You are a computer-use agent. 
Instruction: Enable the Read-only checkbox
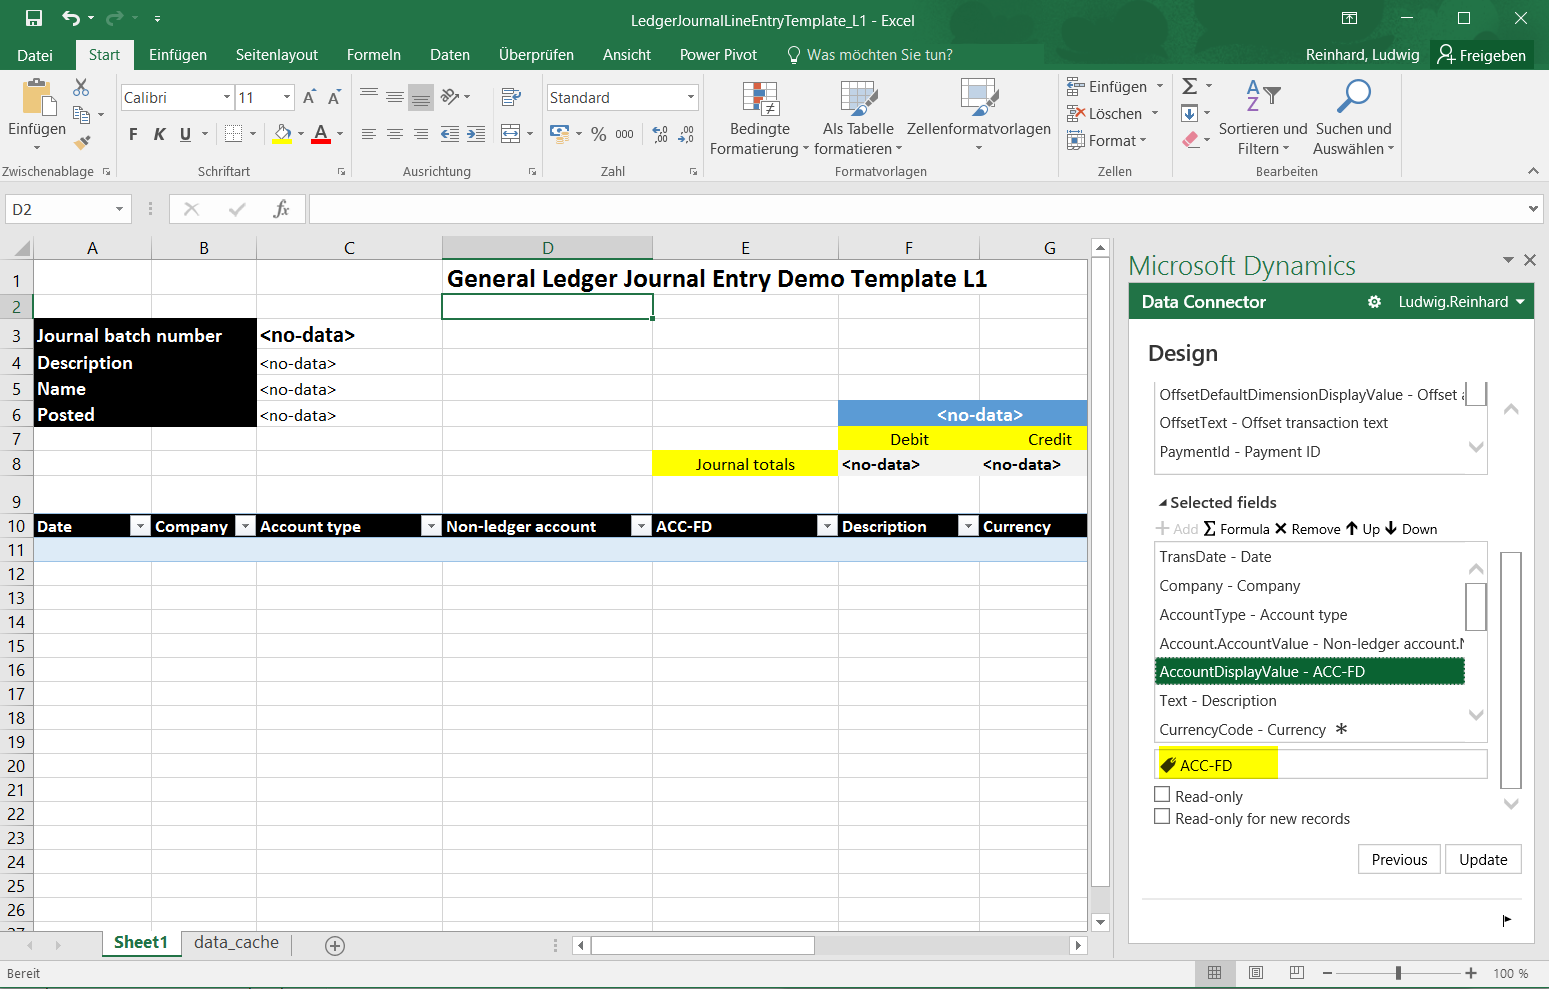(1162, 795)
